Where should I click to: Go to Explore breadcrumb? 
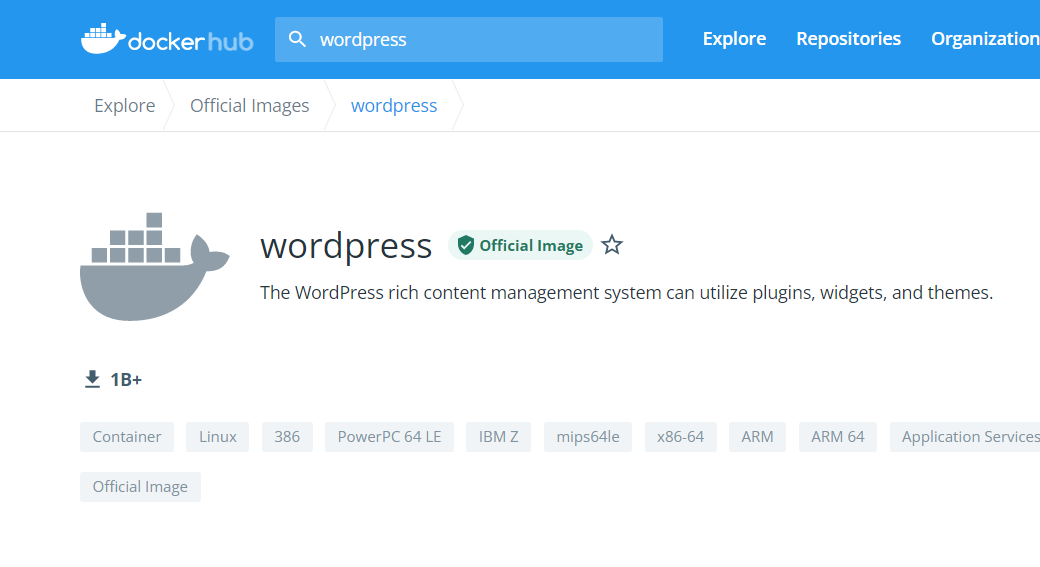point(125,105)
